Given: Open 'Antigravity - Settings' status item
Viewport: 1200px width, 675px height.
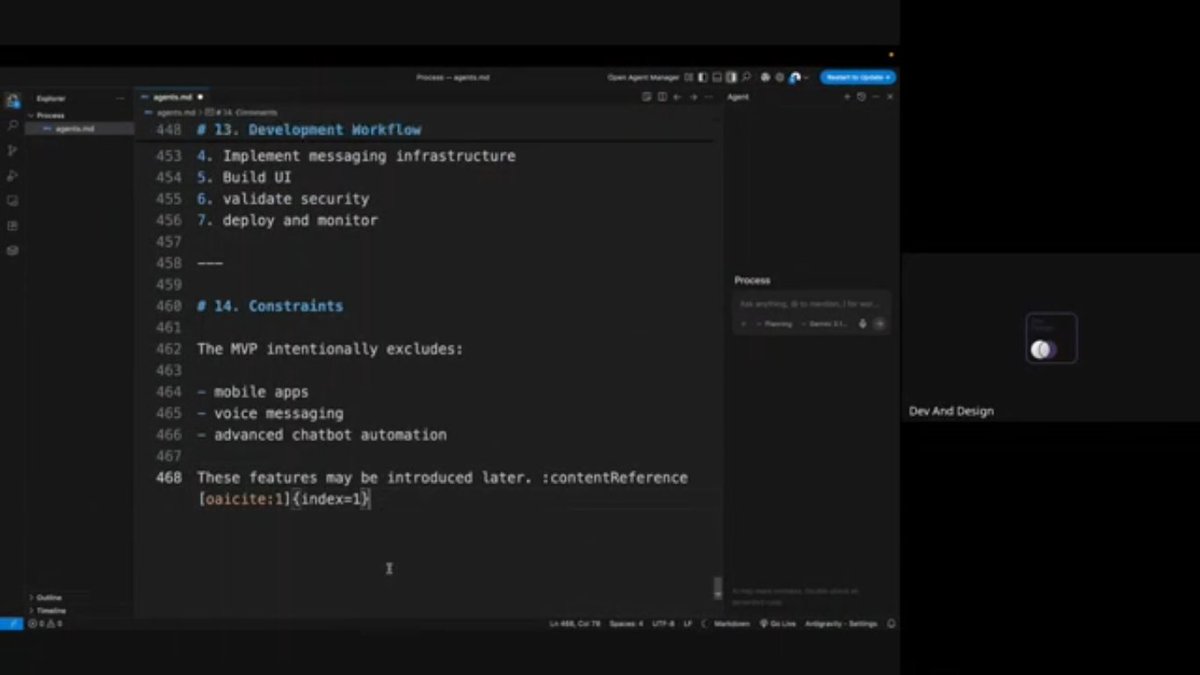Looking at the screenshot, I should (841, 623).
